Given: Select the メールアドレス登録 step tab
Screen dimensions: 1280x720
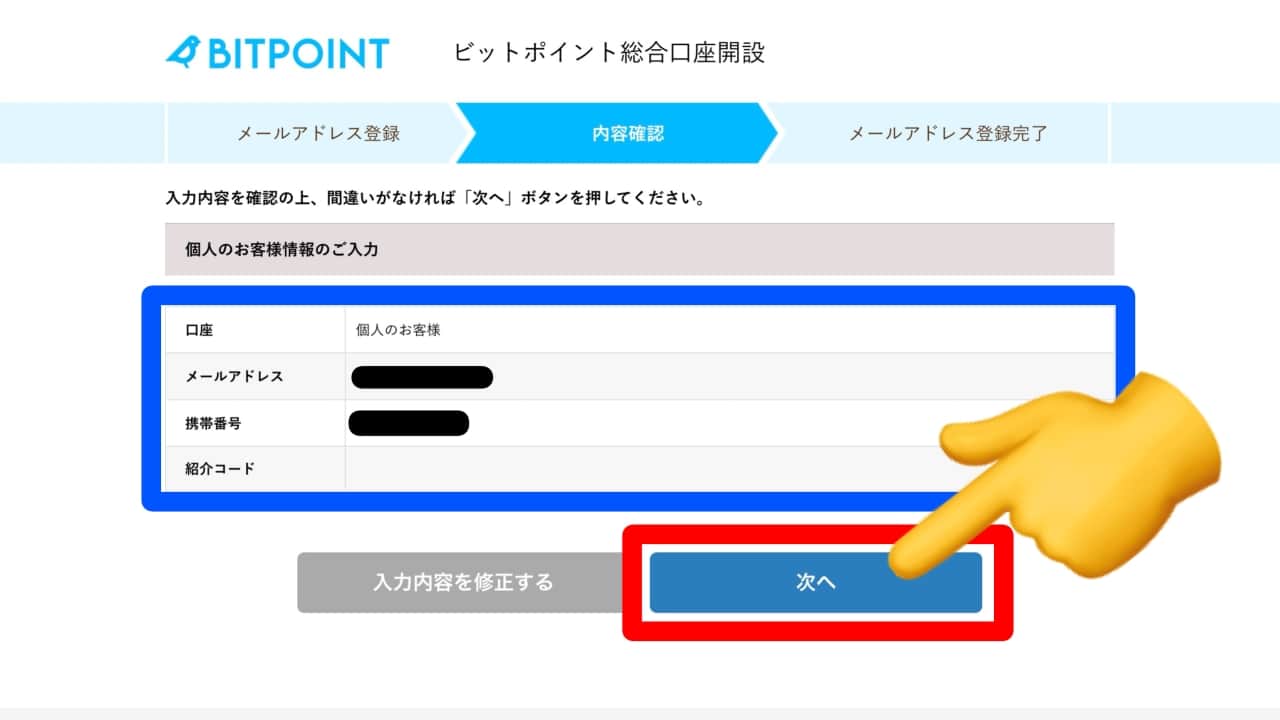Looking at the screenshot, I should click(x=318, y=133).
